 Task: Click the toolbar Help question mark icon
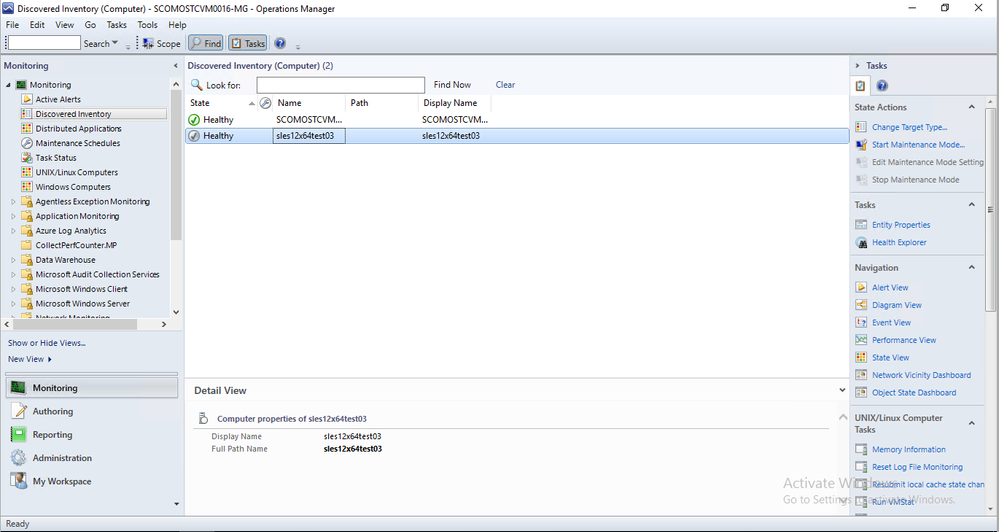click(x=280, y=43)
